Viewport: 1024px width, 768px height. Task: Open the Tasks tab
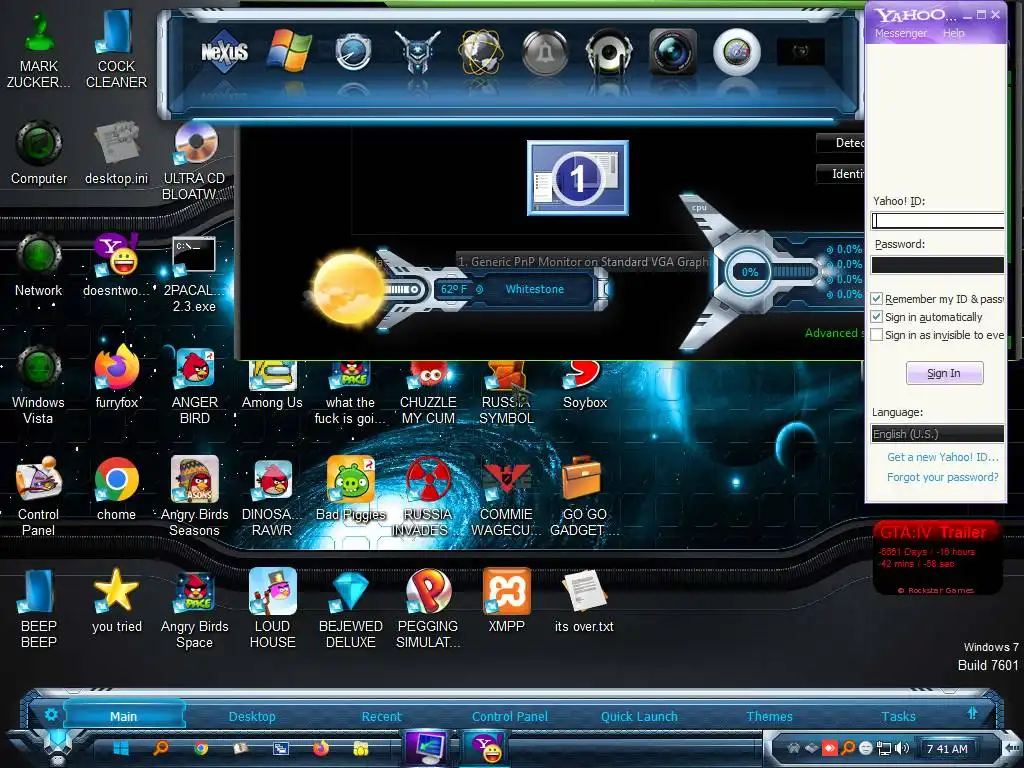tap(899, 716)
